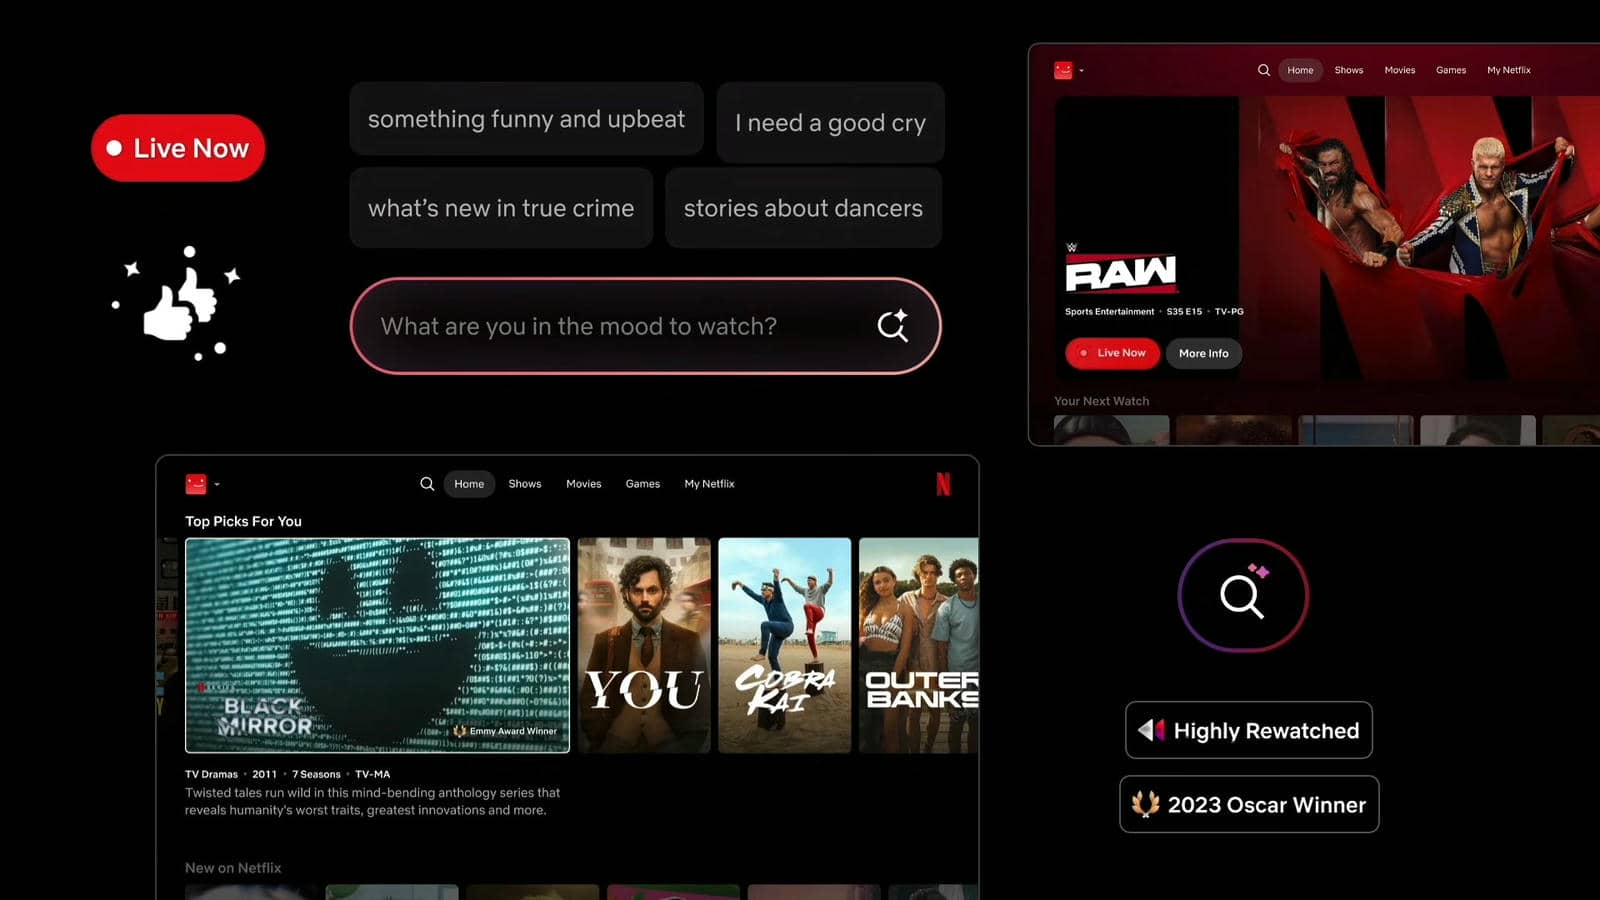Click the double thumbs-up icon

click(180, 304)
